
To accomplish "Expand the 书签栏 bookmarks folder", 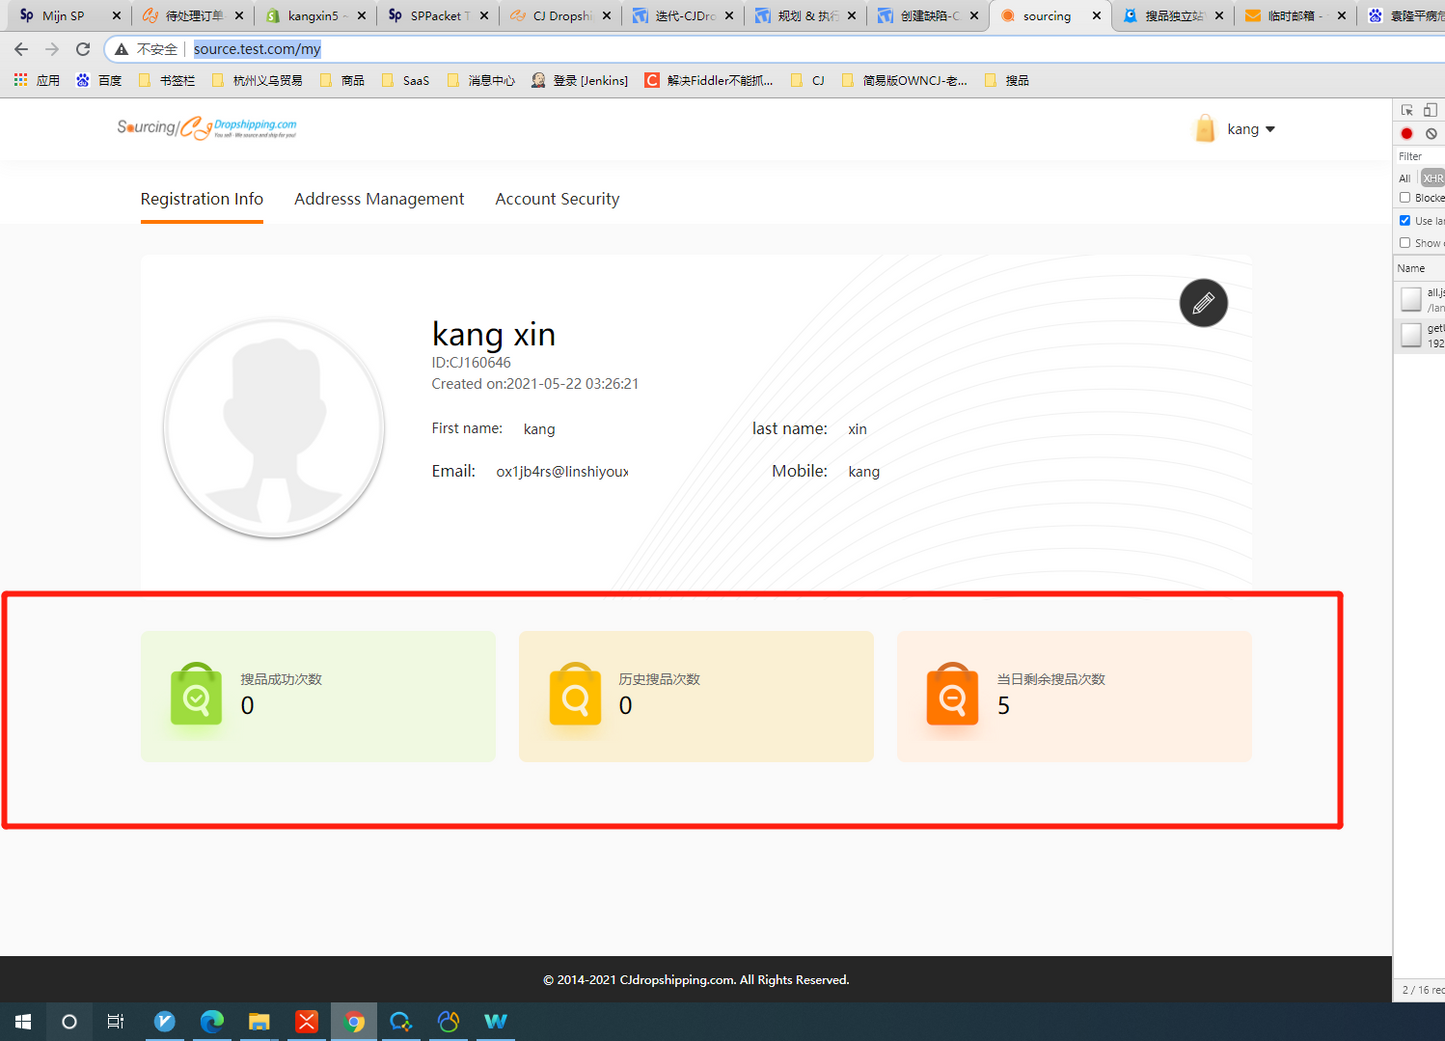I will click(166, 80).
